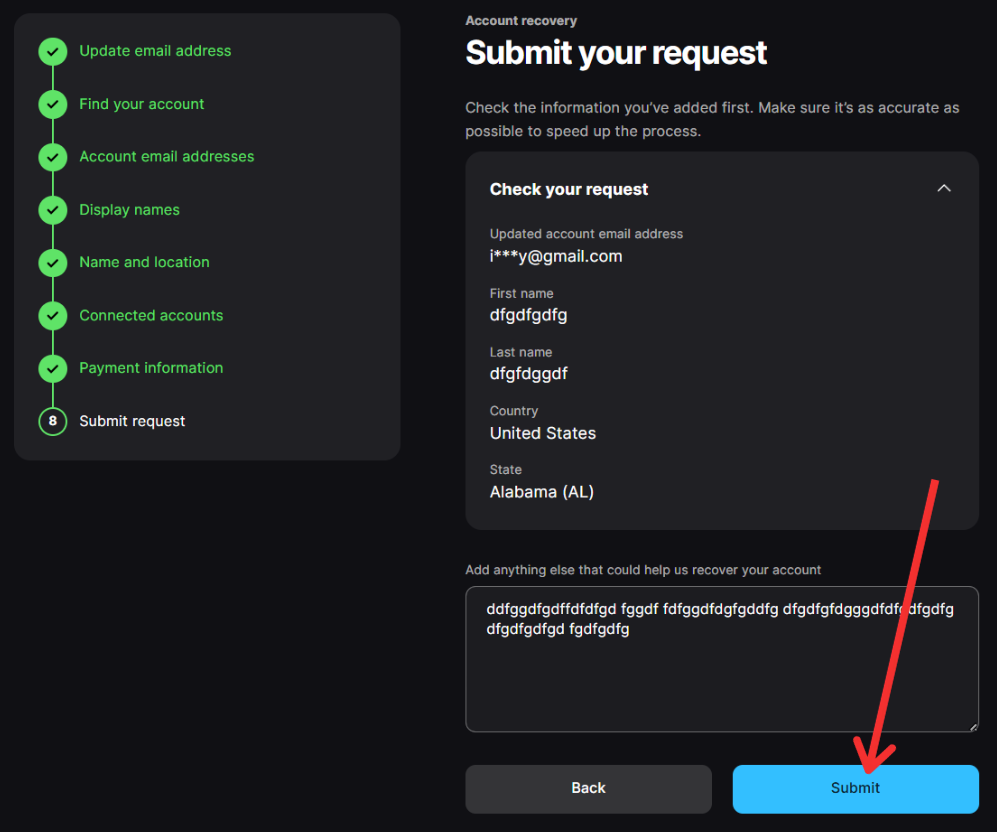The image size is (997, 832).
Task: Collapse the Check your request section
Action: tap(943, 189)
